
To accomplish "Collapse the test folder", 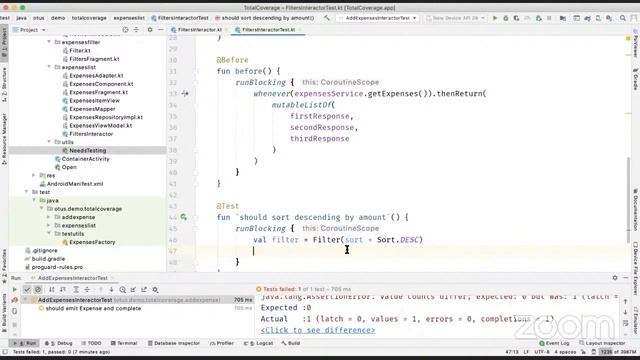I will pyautogui.click(x=27, y=192).
